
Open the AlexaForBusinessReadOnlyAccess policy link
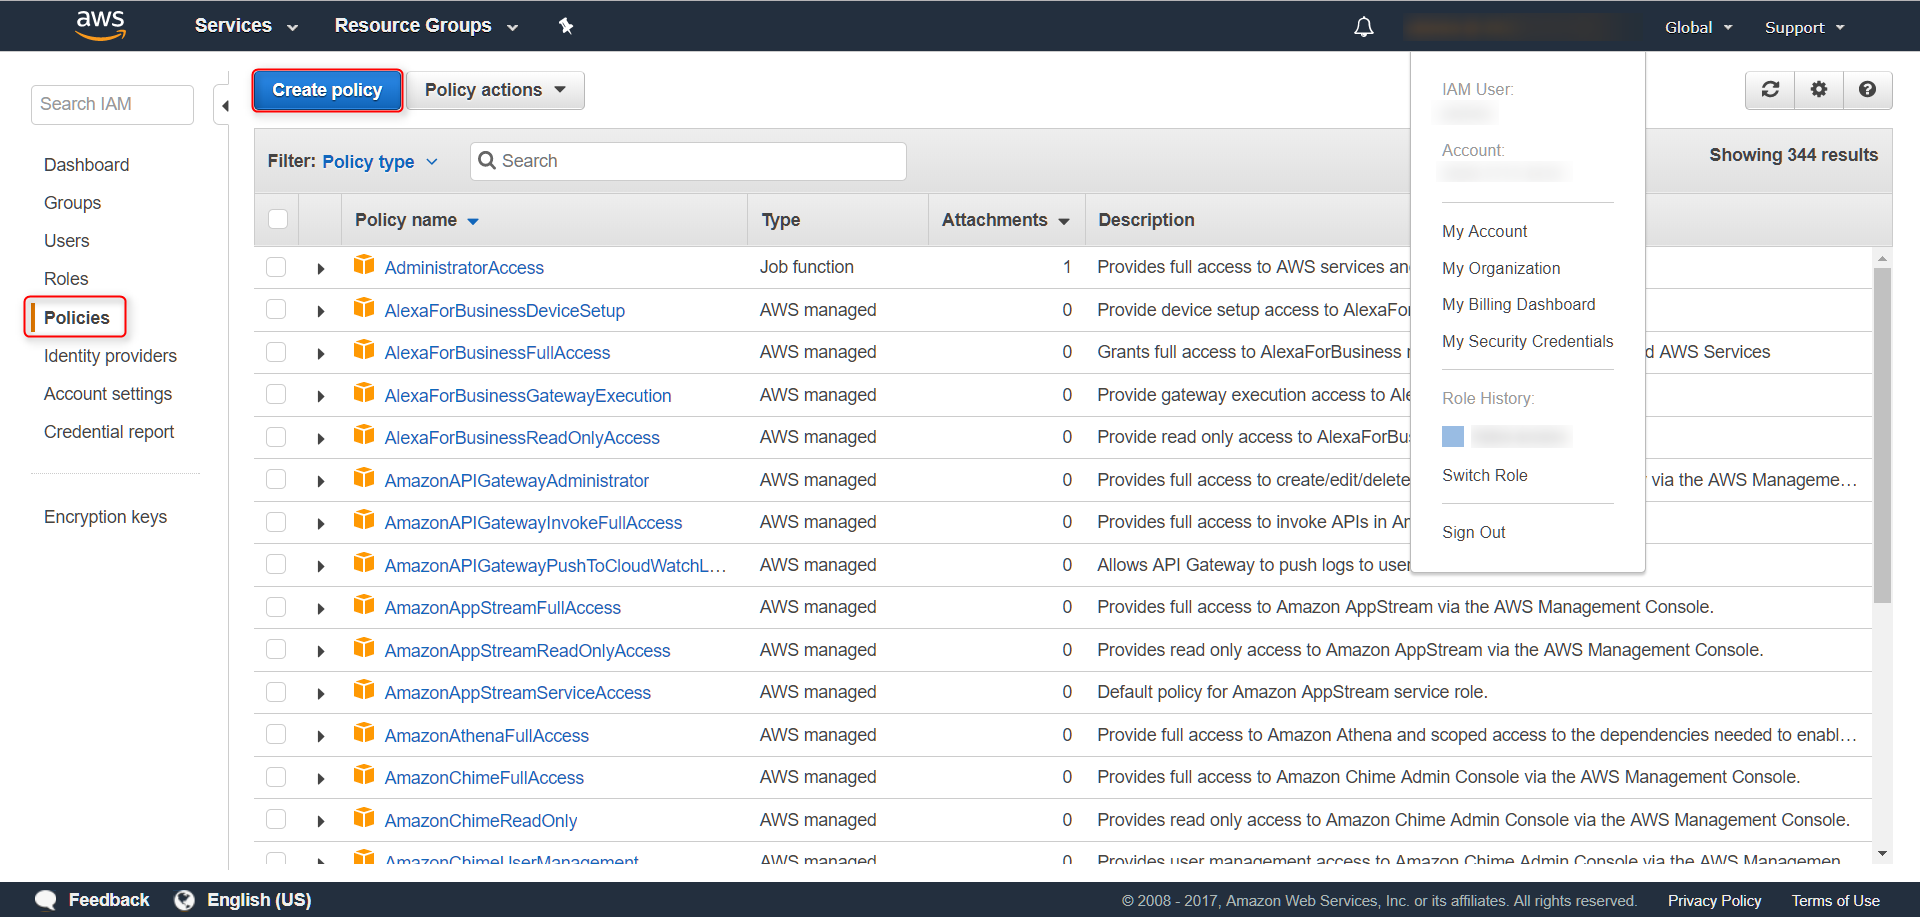[x=522, y=438]
